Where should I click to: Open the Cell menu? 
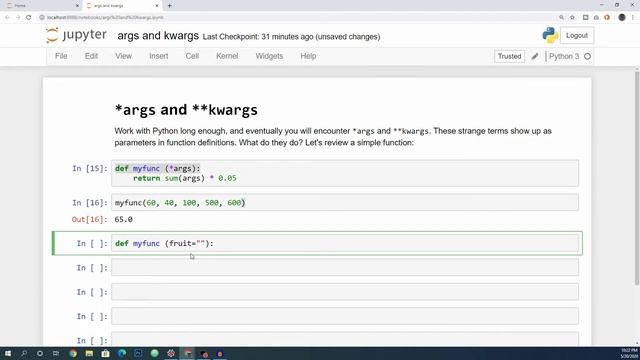(192, 56)
